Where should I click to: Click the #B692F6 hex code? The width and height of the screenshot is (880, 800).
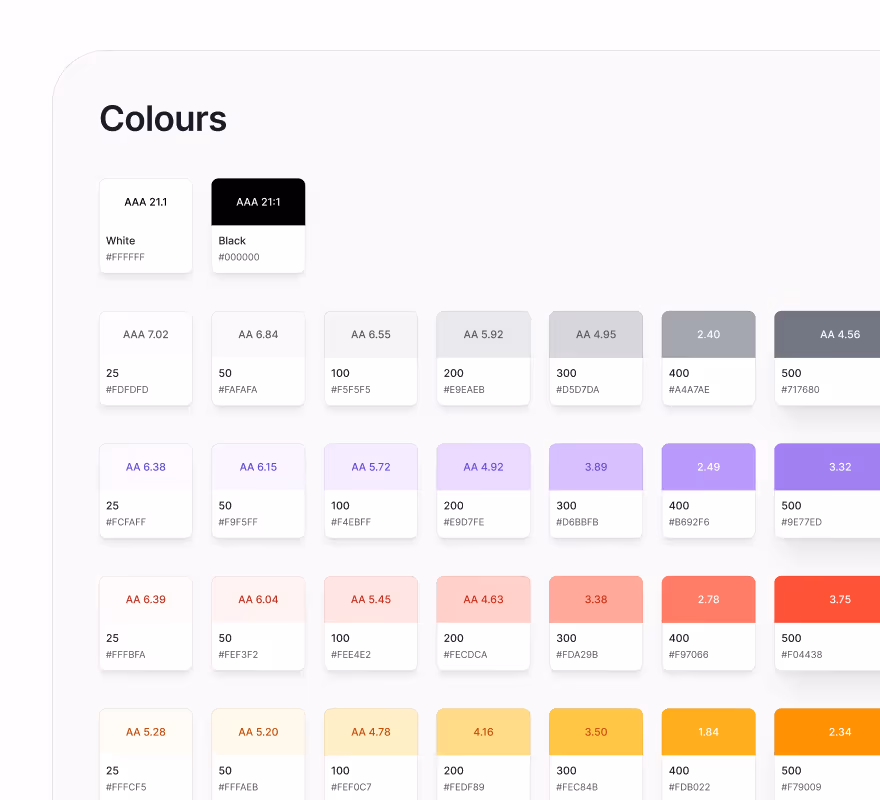pyautogui.click(x=689, y=522)
